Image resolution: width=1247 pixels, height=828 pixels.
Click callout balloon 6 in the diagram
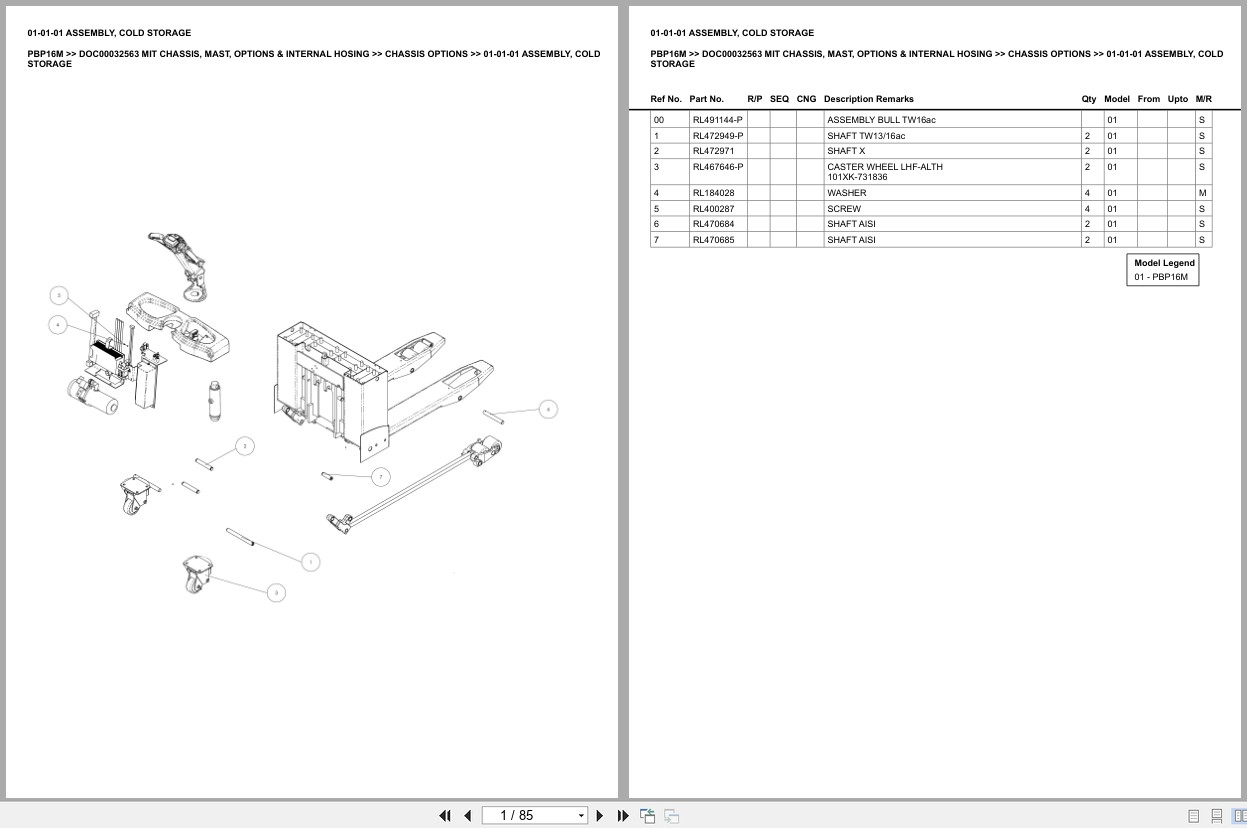547,409
